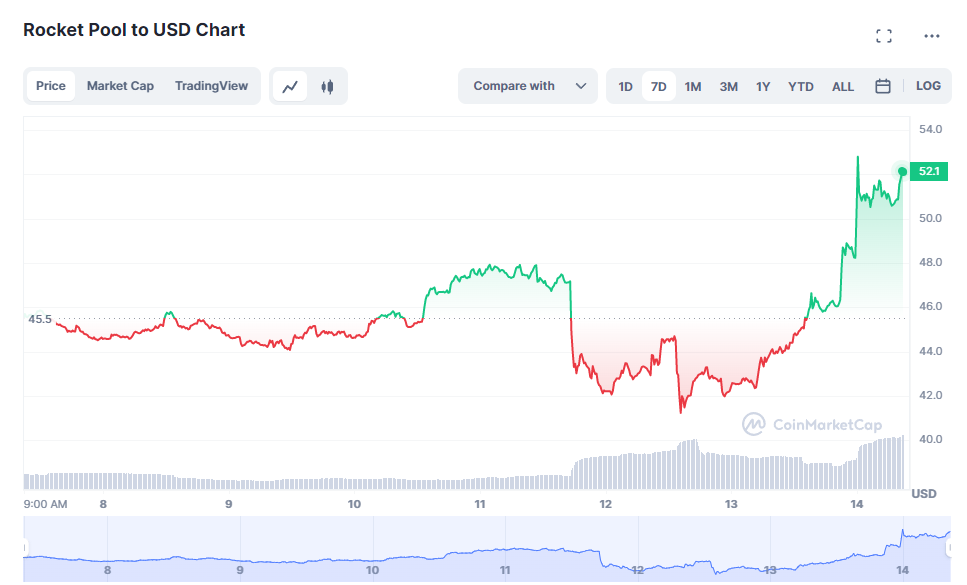Switch to the Market Cap tab
The height and width of the screenshot is (585, 967).
(120, 86)
